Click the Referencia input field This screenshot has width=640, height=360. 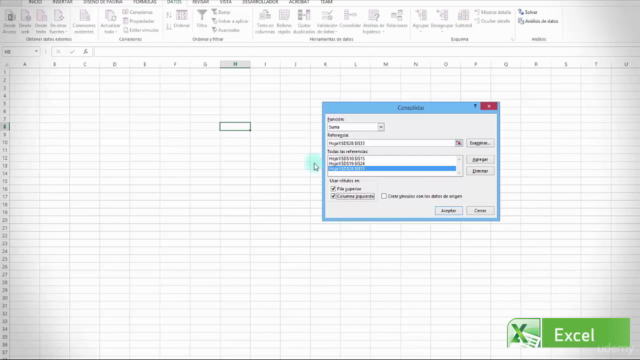391,143
